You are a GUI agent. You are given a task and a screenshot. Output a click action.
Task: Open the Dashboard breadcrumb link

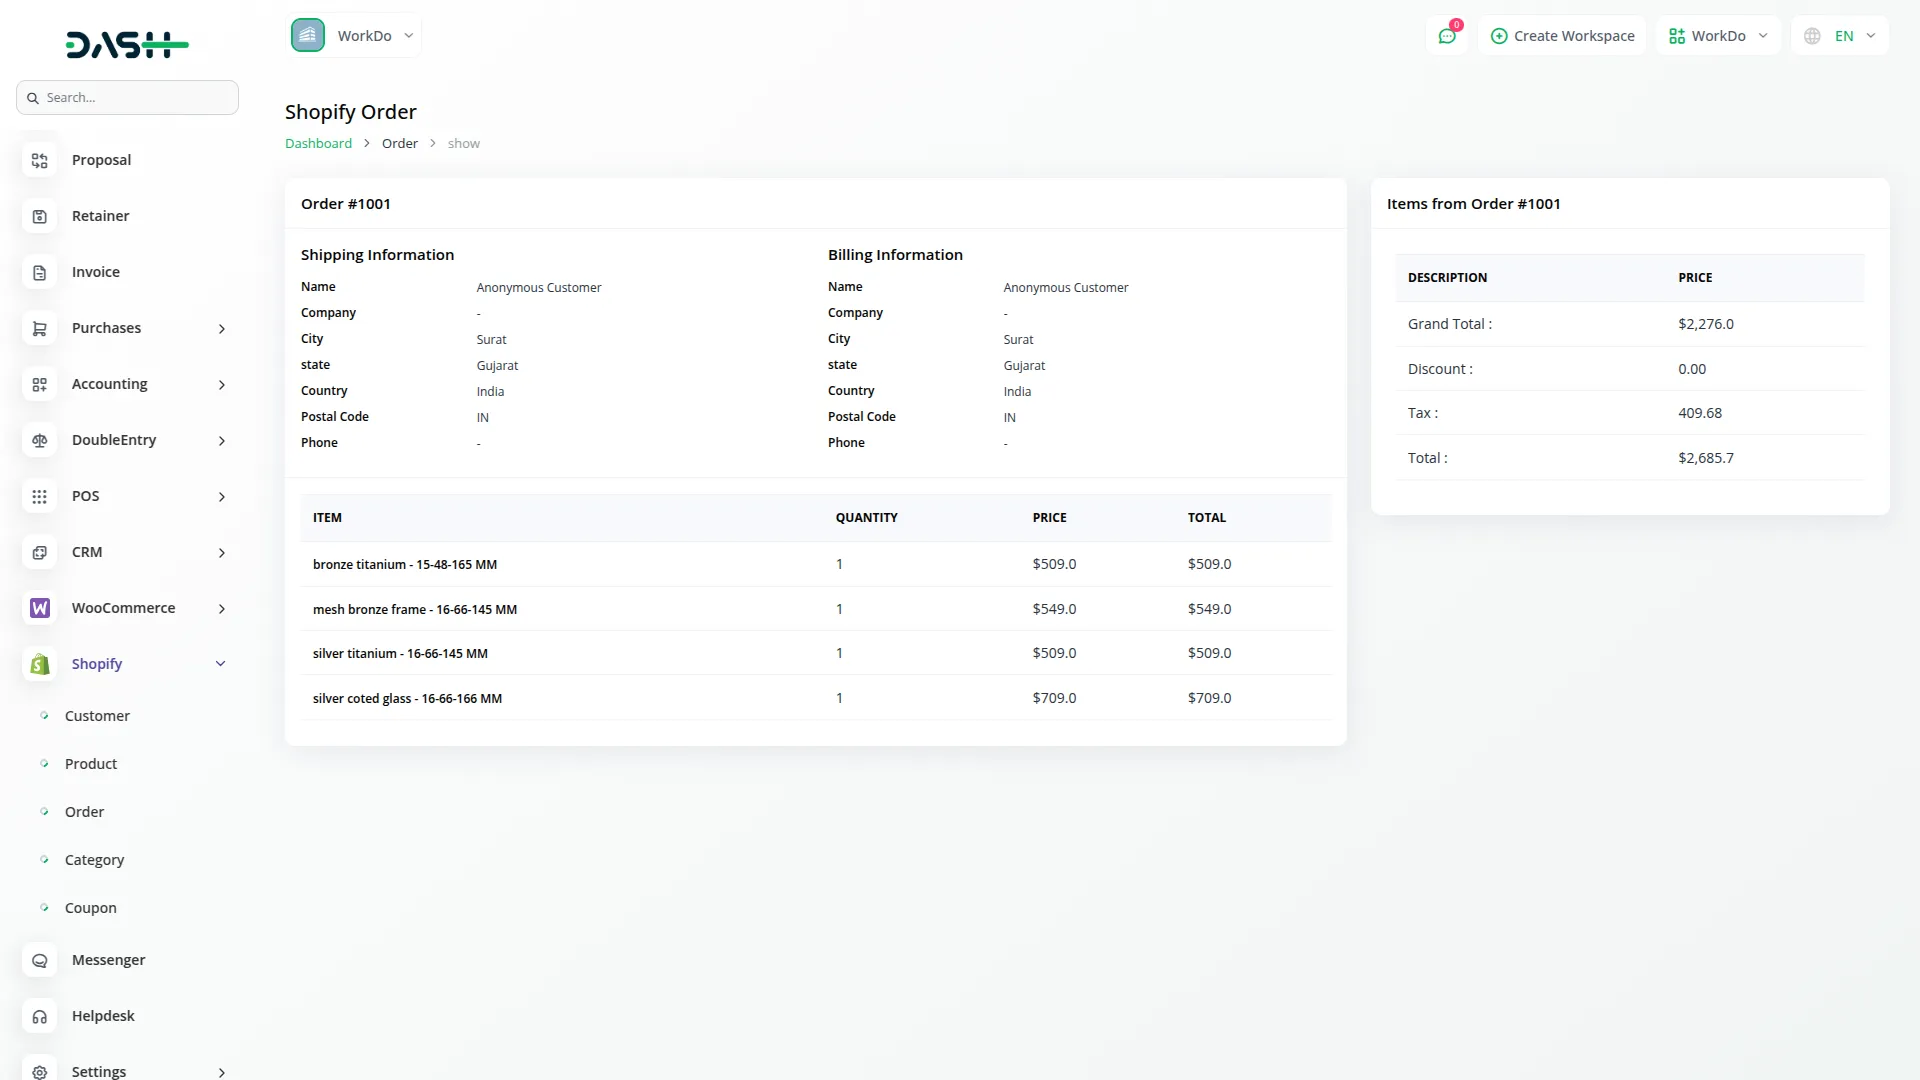(x=317, y=143)
